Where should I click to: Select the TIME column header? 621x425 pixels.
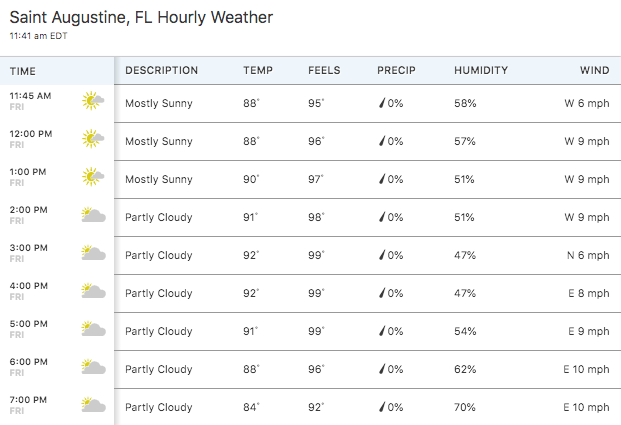tap(23, 71)
